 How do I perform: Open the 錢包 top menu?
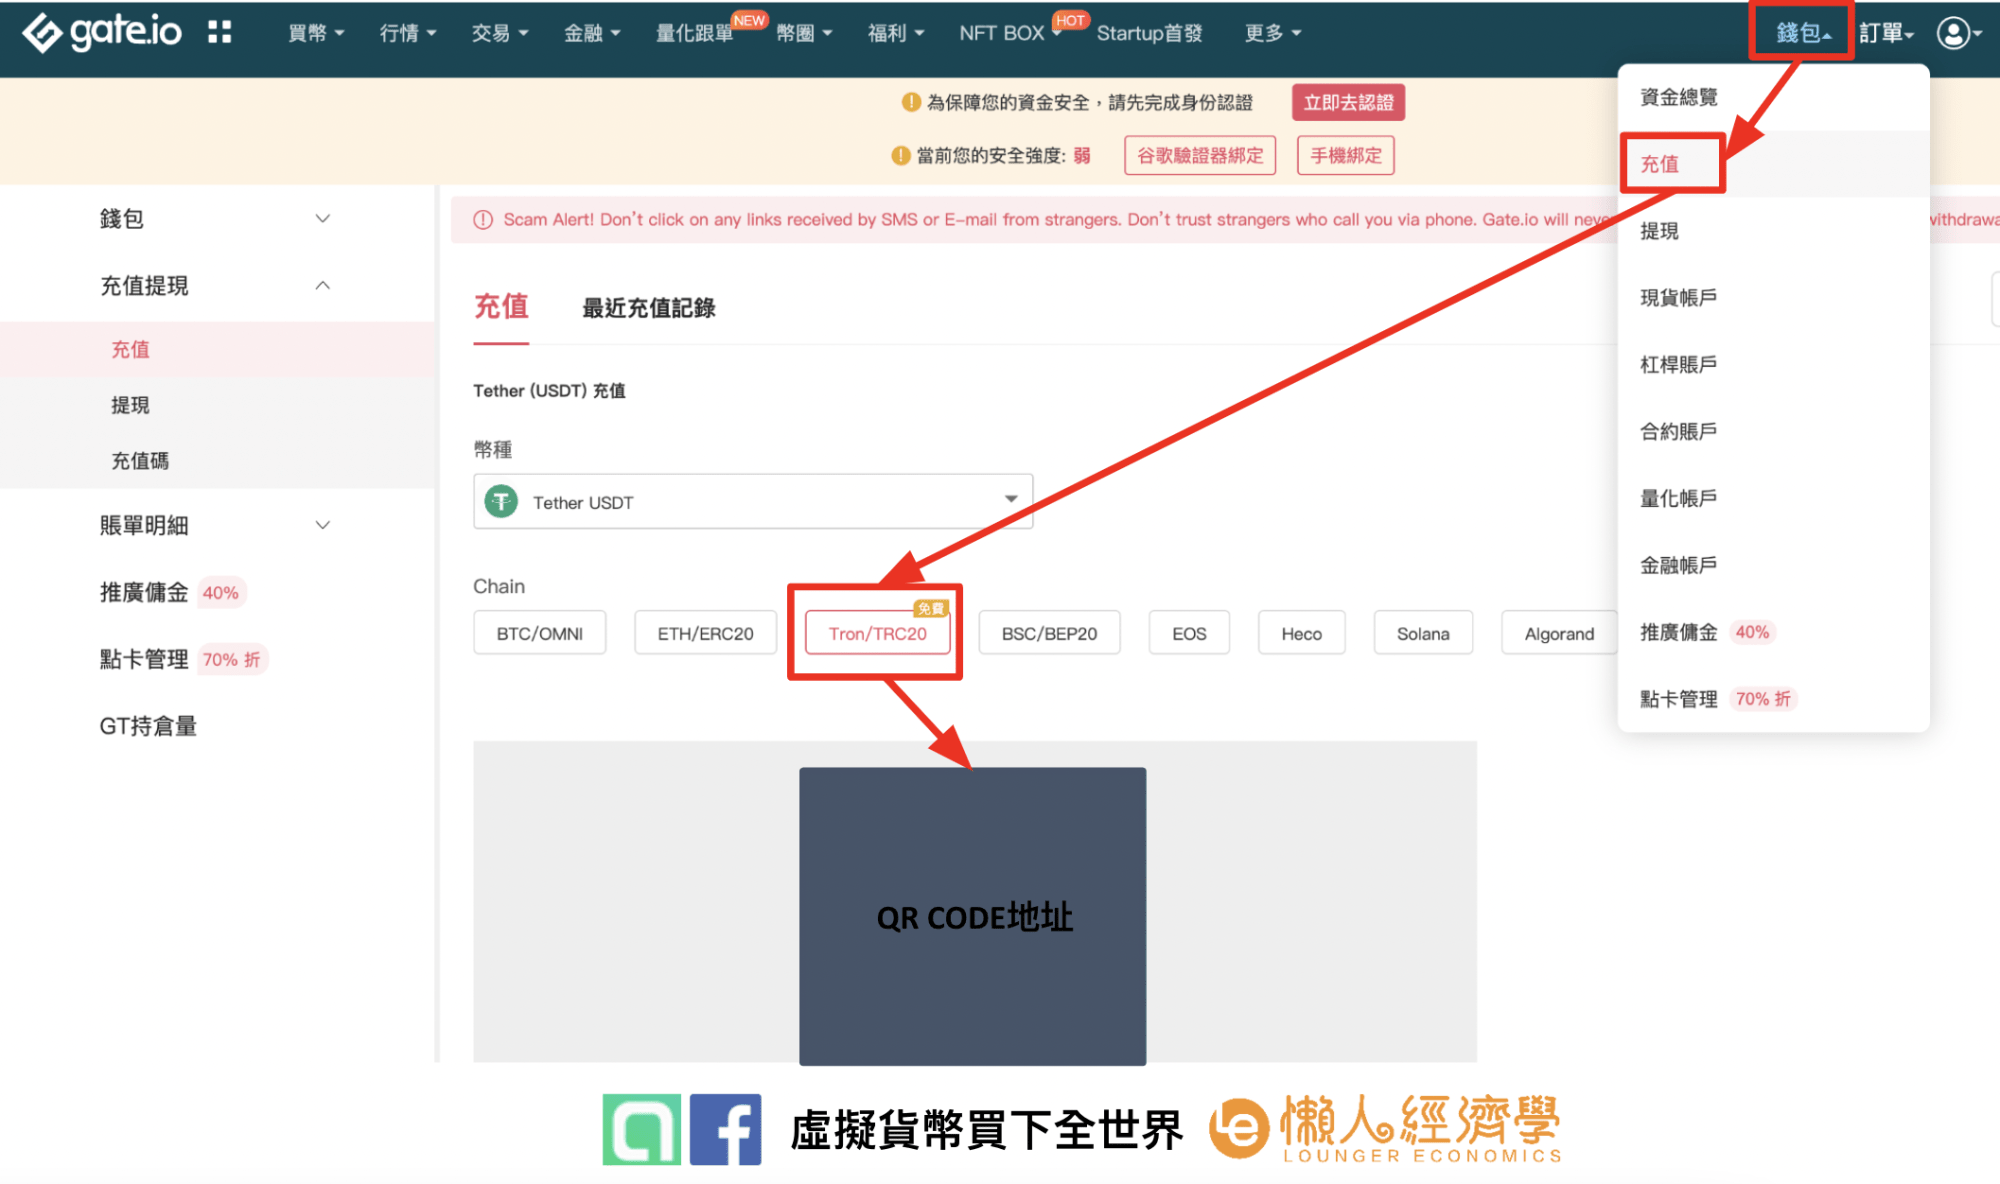(1803, 33)
